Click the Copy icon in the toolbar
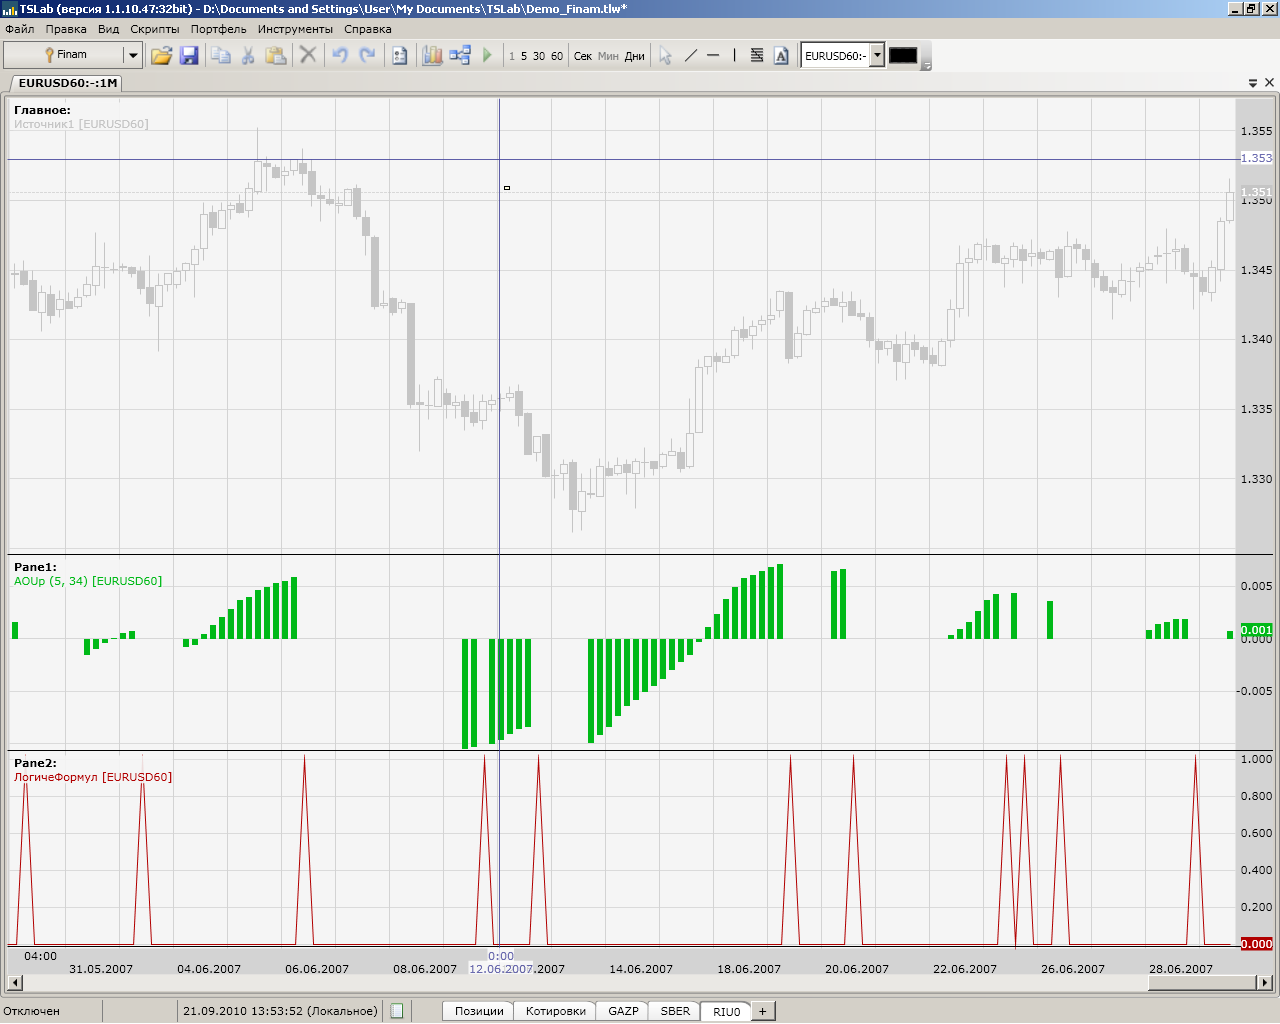 click(221, 56)
